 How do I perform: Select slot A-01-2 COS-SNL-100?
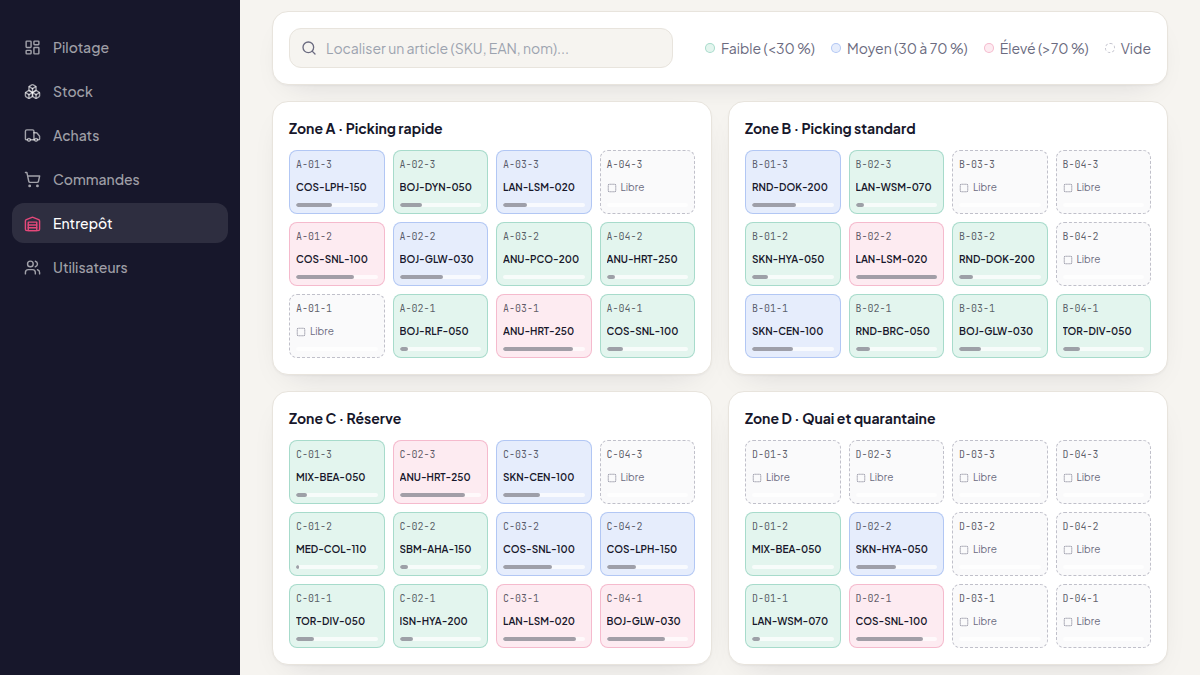click(x=337, y=254)
